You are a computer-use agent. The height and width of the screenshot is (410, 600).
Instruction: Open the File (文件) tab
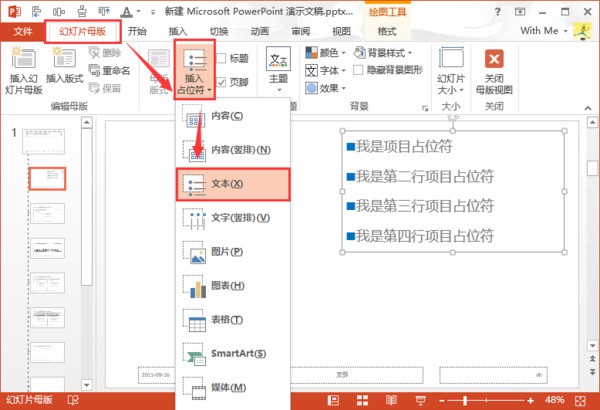tap(23, 31)
